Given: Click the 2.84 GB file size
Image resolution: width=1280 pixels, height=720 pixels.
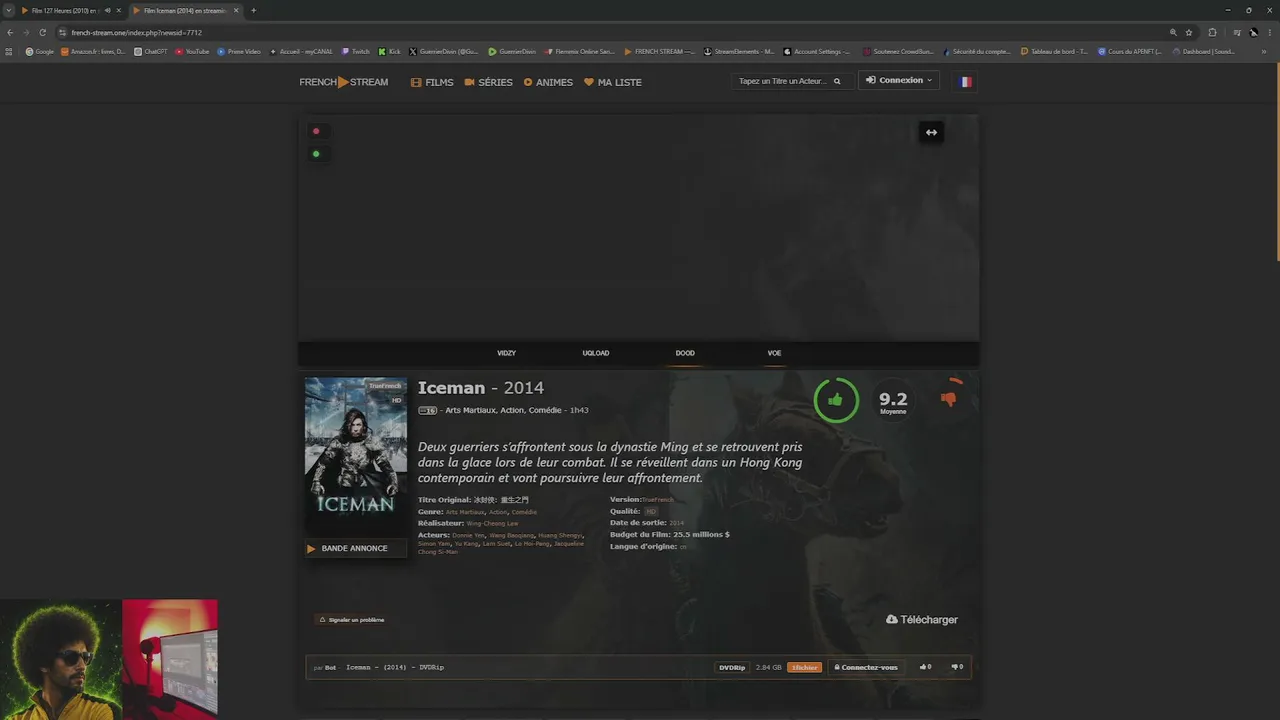Looking at the screenshot, I should tap(769, 667).
